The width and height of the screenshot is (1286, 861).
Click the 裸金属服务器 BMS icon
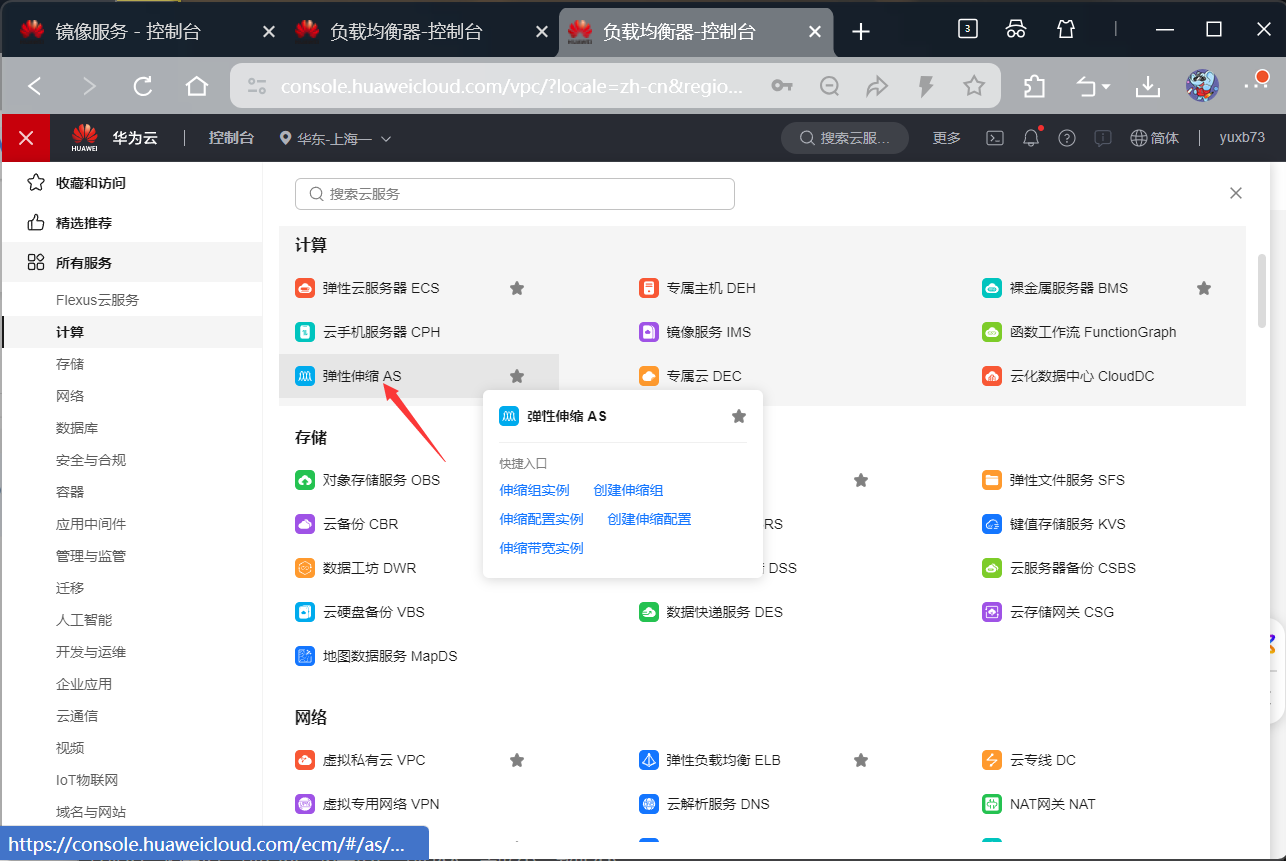pyautogui.click(x=992, y=288)
